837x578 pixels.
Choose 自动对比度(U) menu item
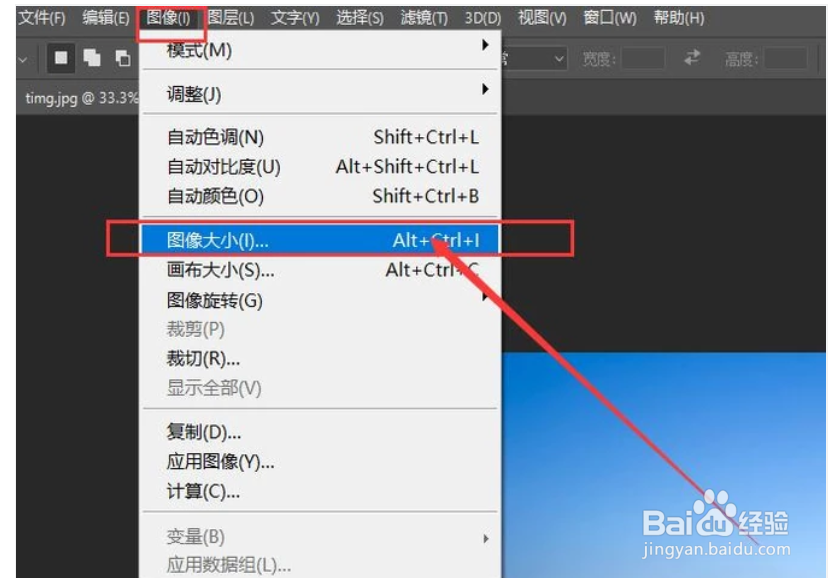(320, 167)
